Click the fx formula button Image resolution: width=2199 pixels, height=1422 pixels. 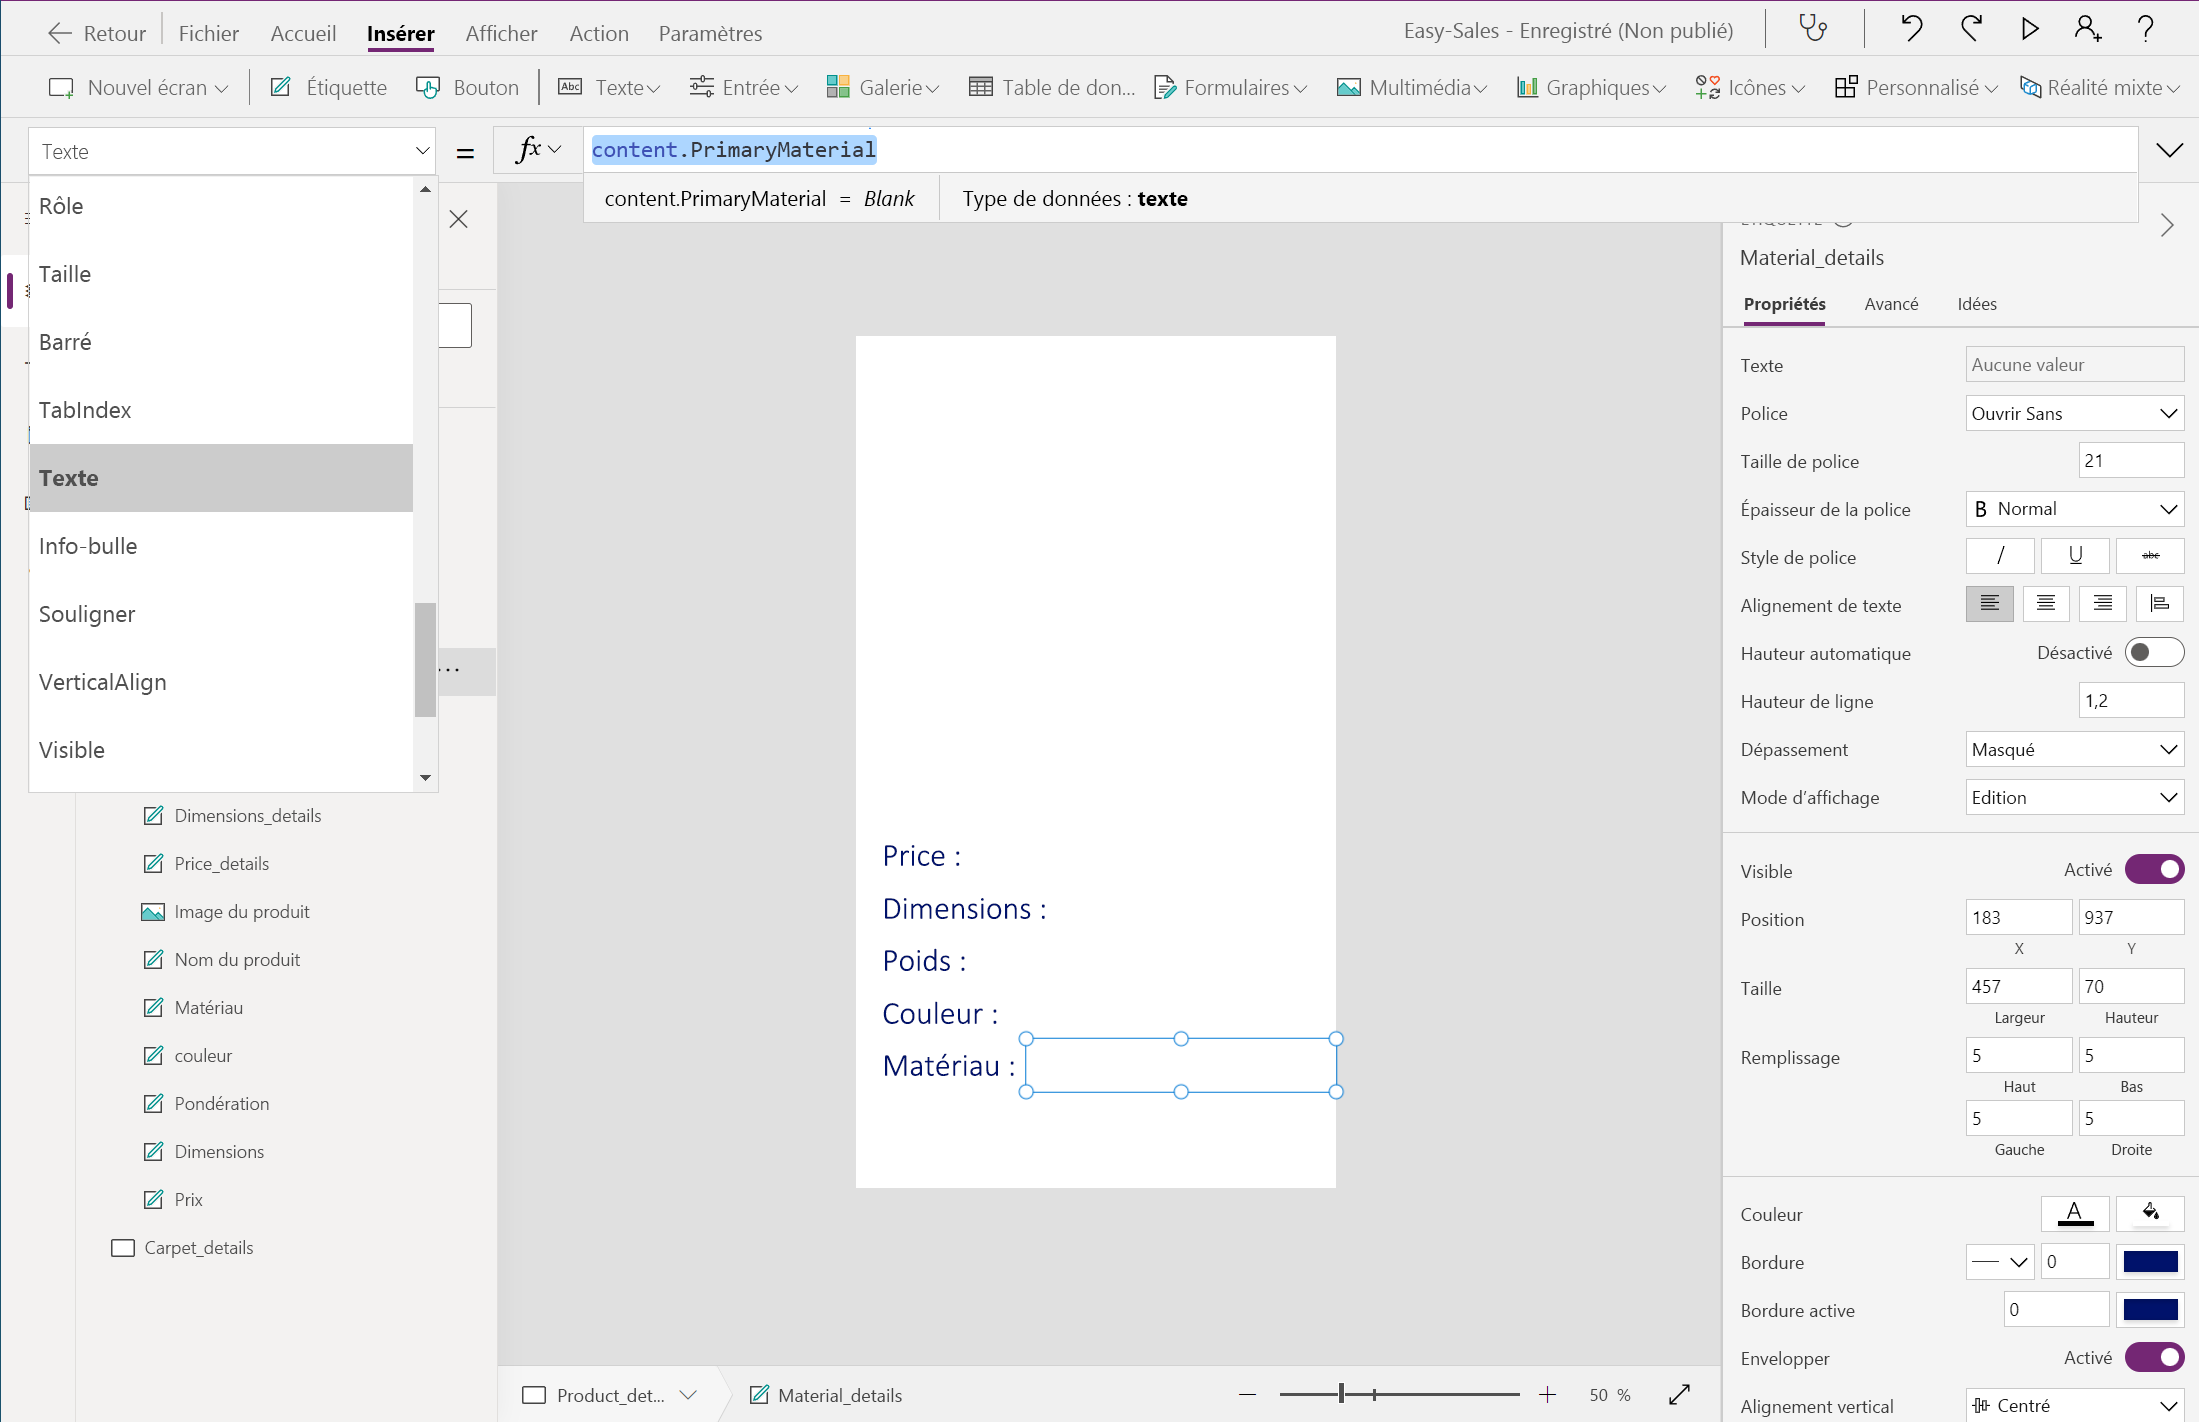538,150
